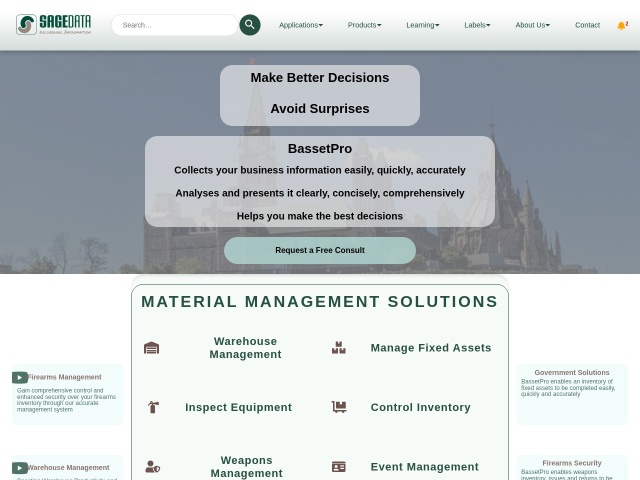Open the Firearms Management card title
The width and height of the screenshot is (640, 480).
click(64, 377)
